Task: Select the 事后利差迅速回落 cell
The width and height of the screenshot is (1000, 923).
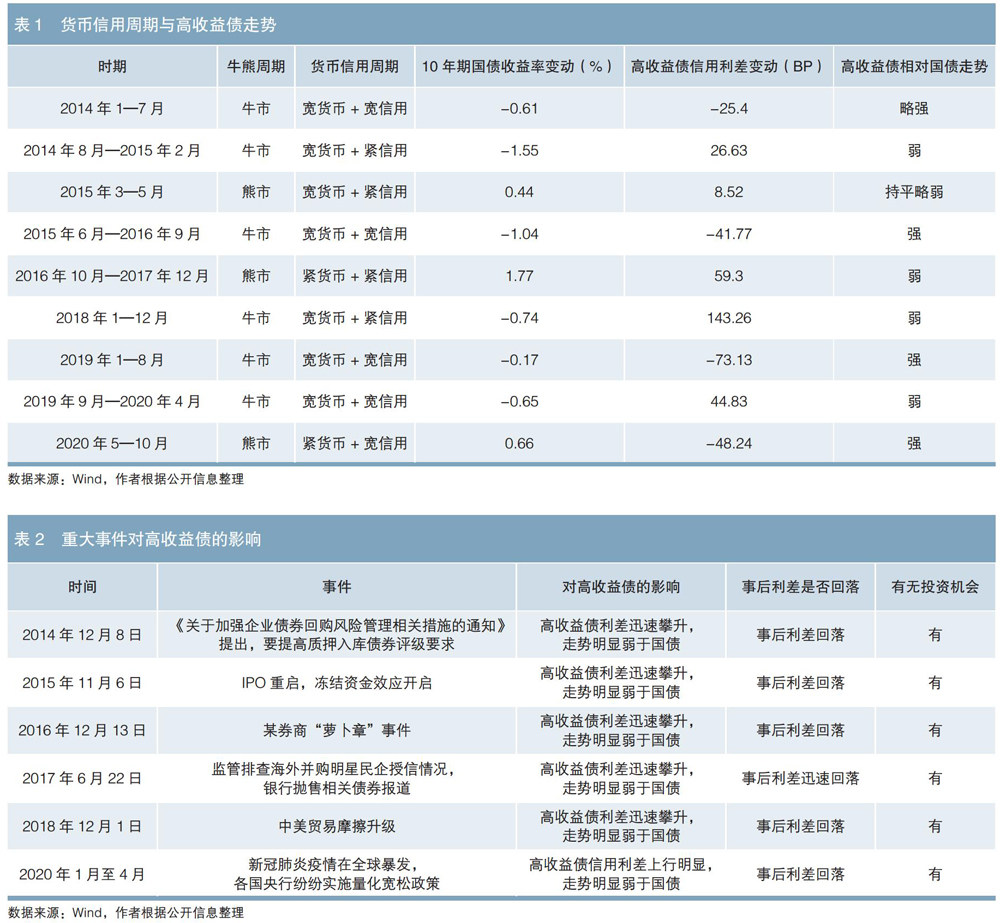Action: tap(800, 778)
